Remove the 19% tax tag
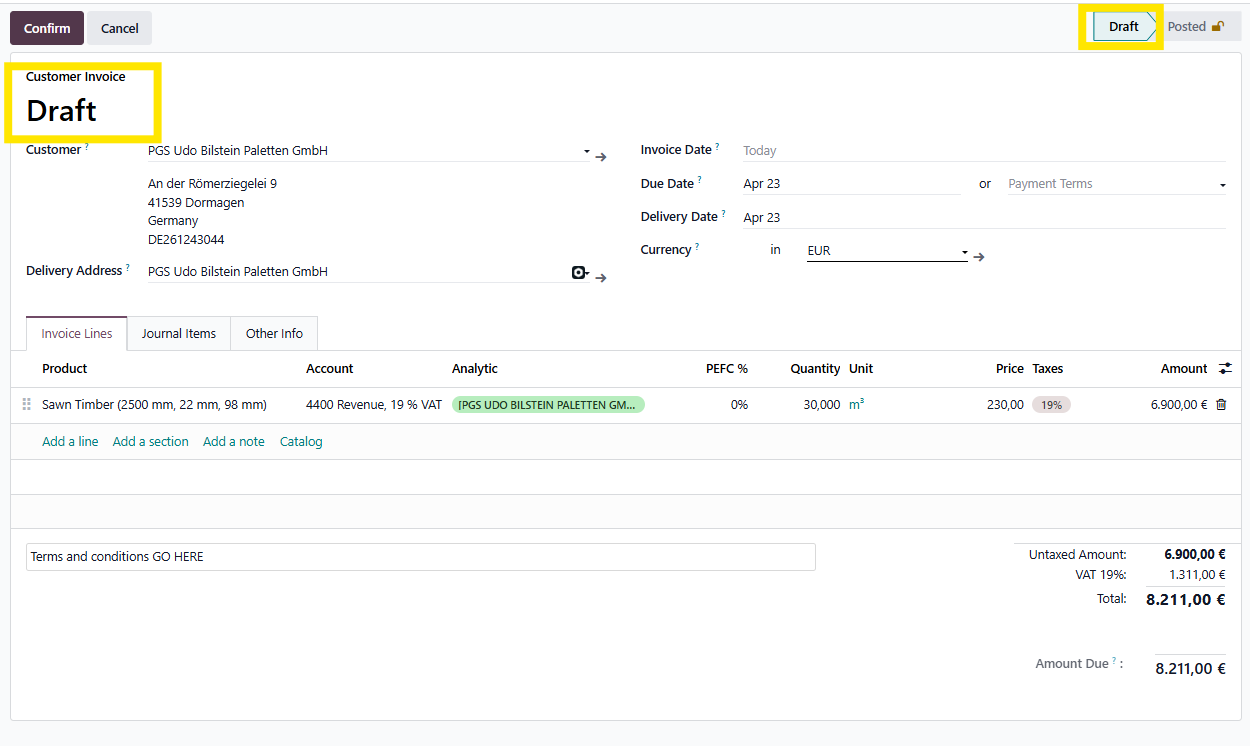The width and height of the screenshot is (1250, 746). click(x=1051, y=405)
